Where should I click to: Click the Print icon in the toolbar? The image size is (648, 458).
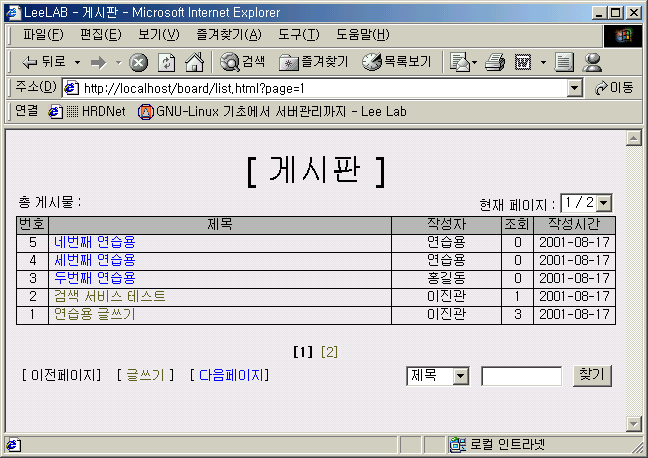[494, 62]
